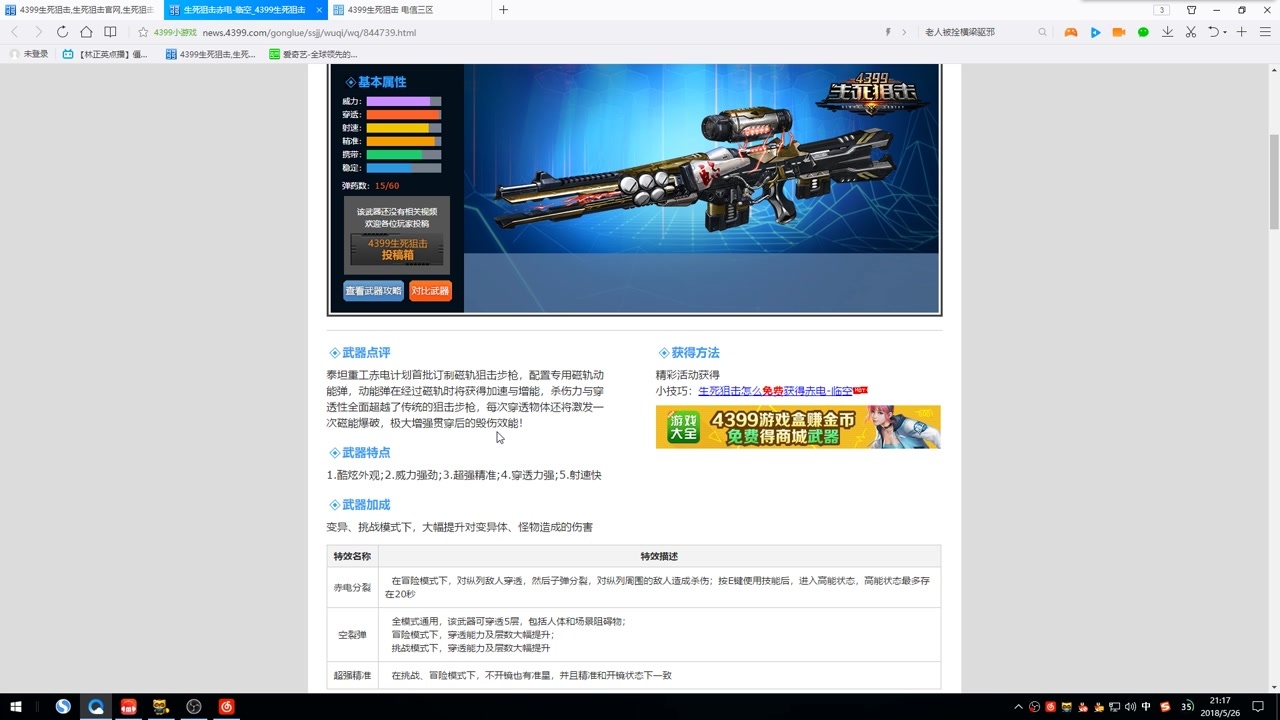Go back to previous page
This screenshot has height=720, width=1280.
14,32
